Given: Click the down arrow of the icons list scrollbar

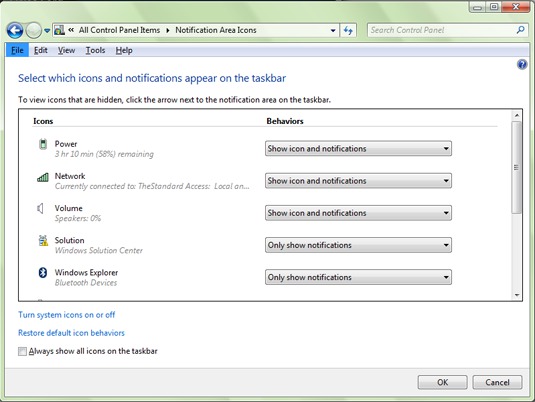Looking at the screenshot, I should pyautogui.click(x=517, y=295).
